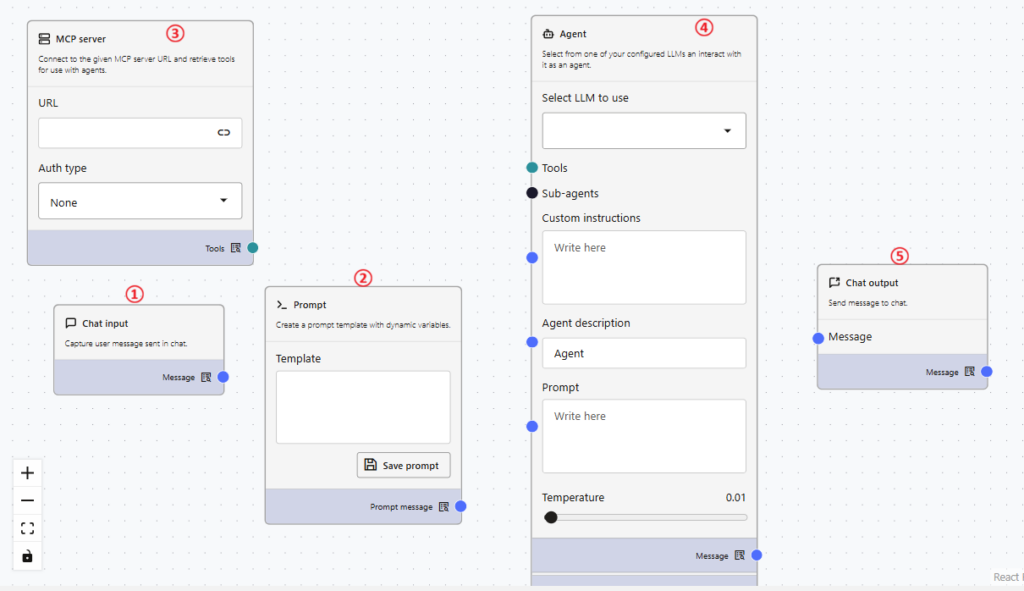
Task: Click the MCP server node icon
Action: click(44, 39)
